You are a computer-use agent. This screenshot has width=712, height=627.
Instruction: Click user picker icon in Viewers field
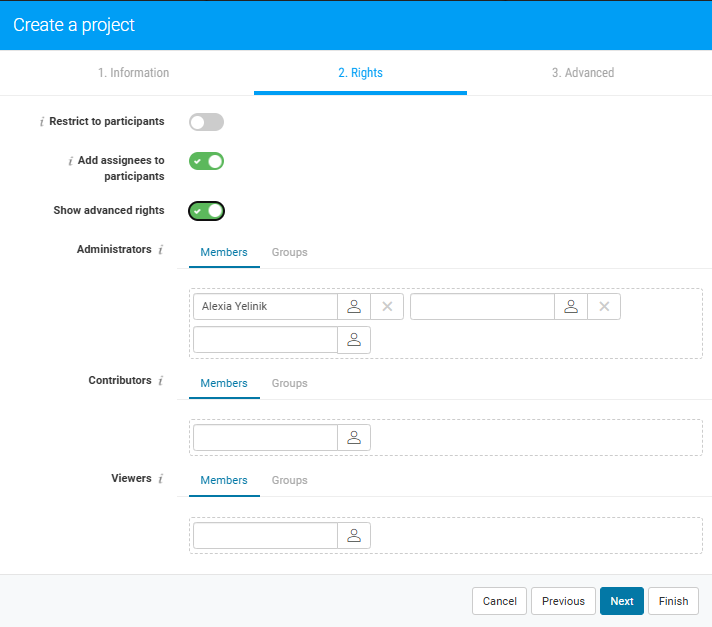pos(354,535)
